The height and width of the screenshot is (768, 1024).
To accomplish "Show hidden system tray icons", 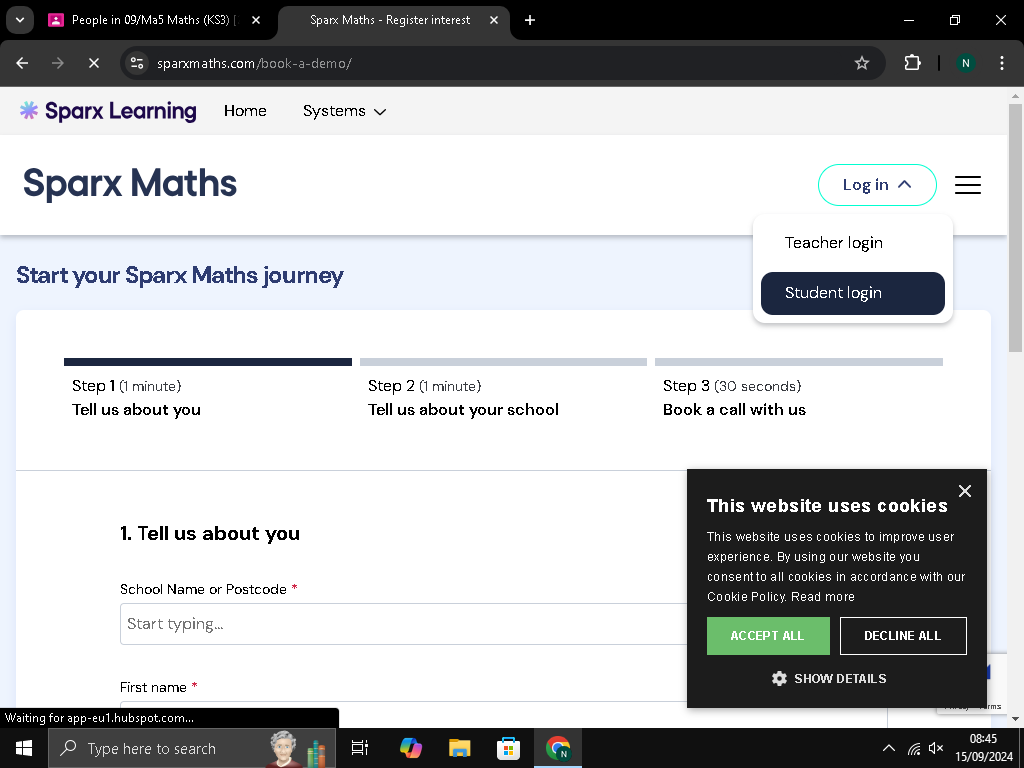I will (x=888, y=748).
